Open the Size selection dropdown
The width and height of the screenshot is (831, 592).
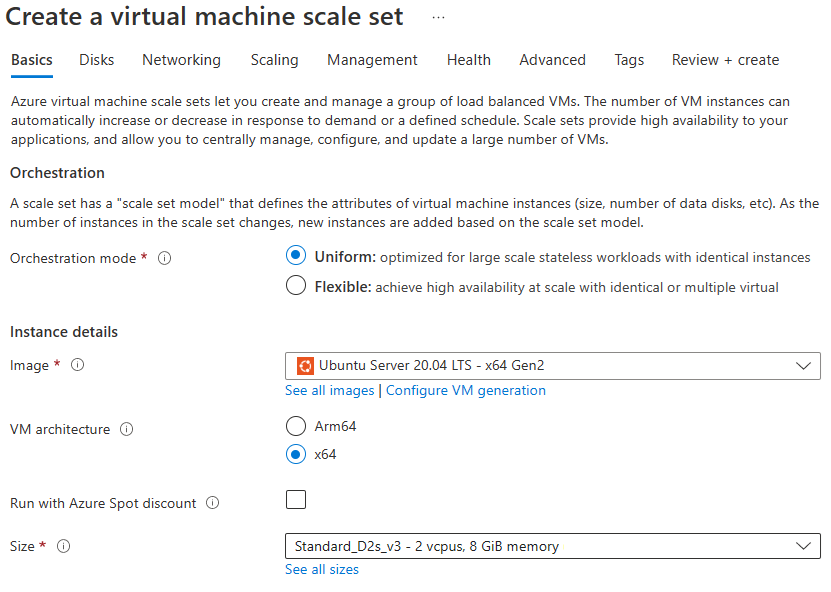click(550, 546)
